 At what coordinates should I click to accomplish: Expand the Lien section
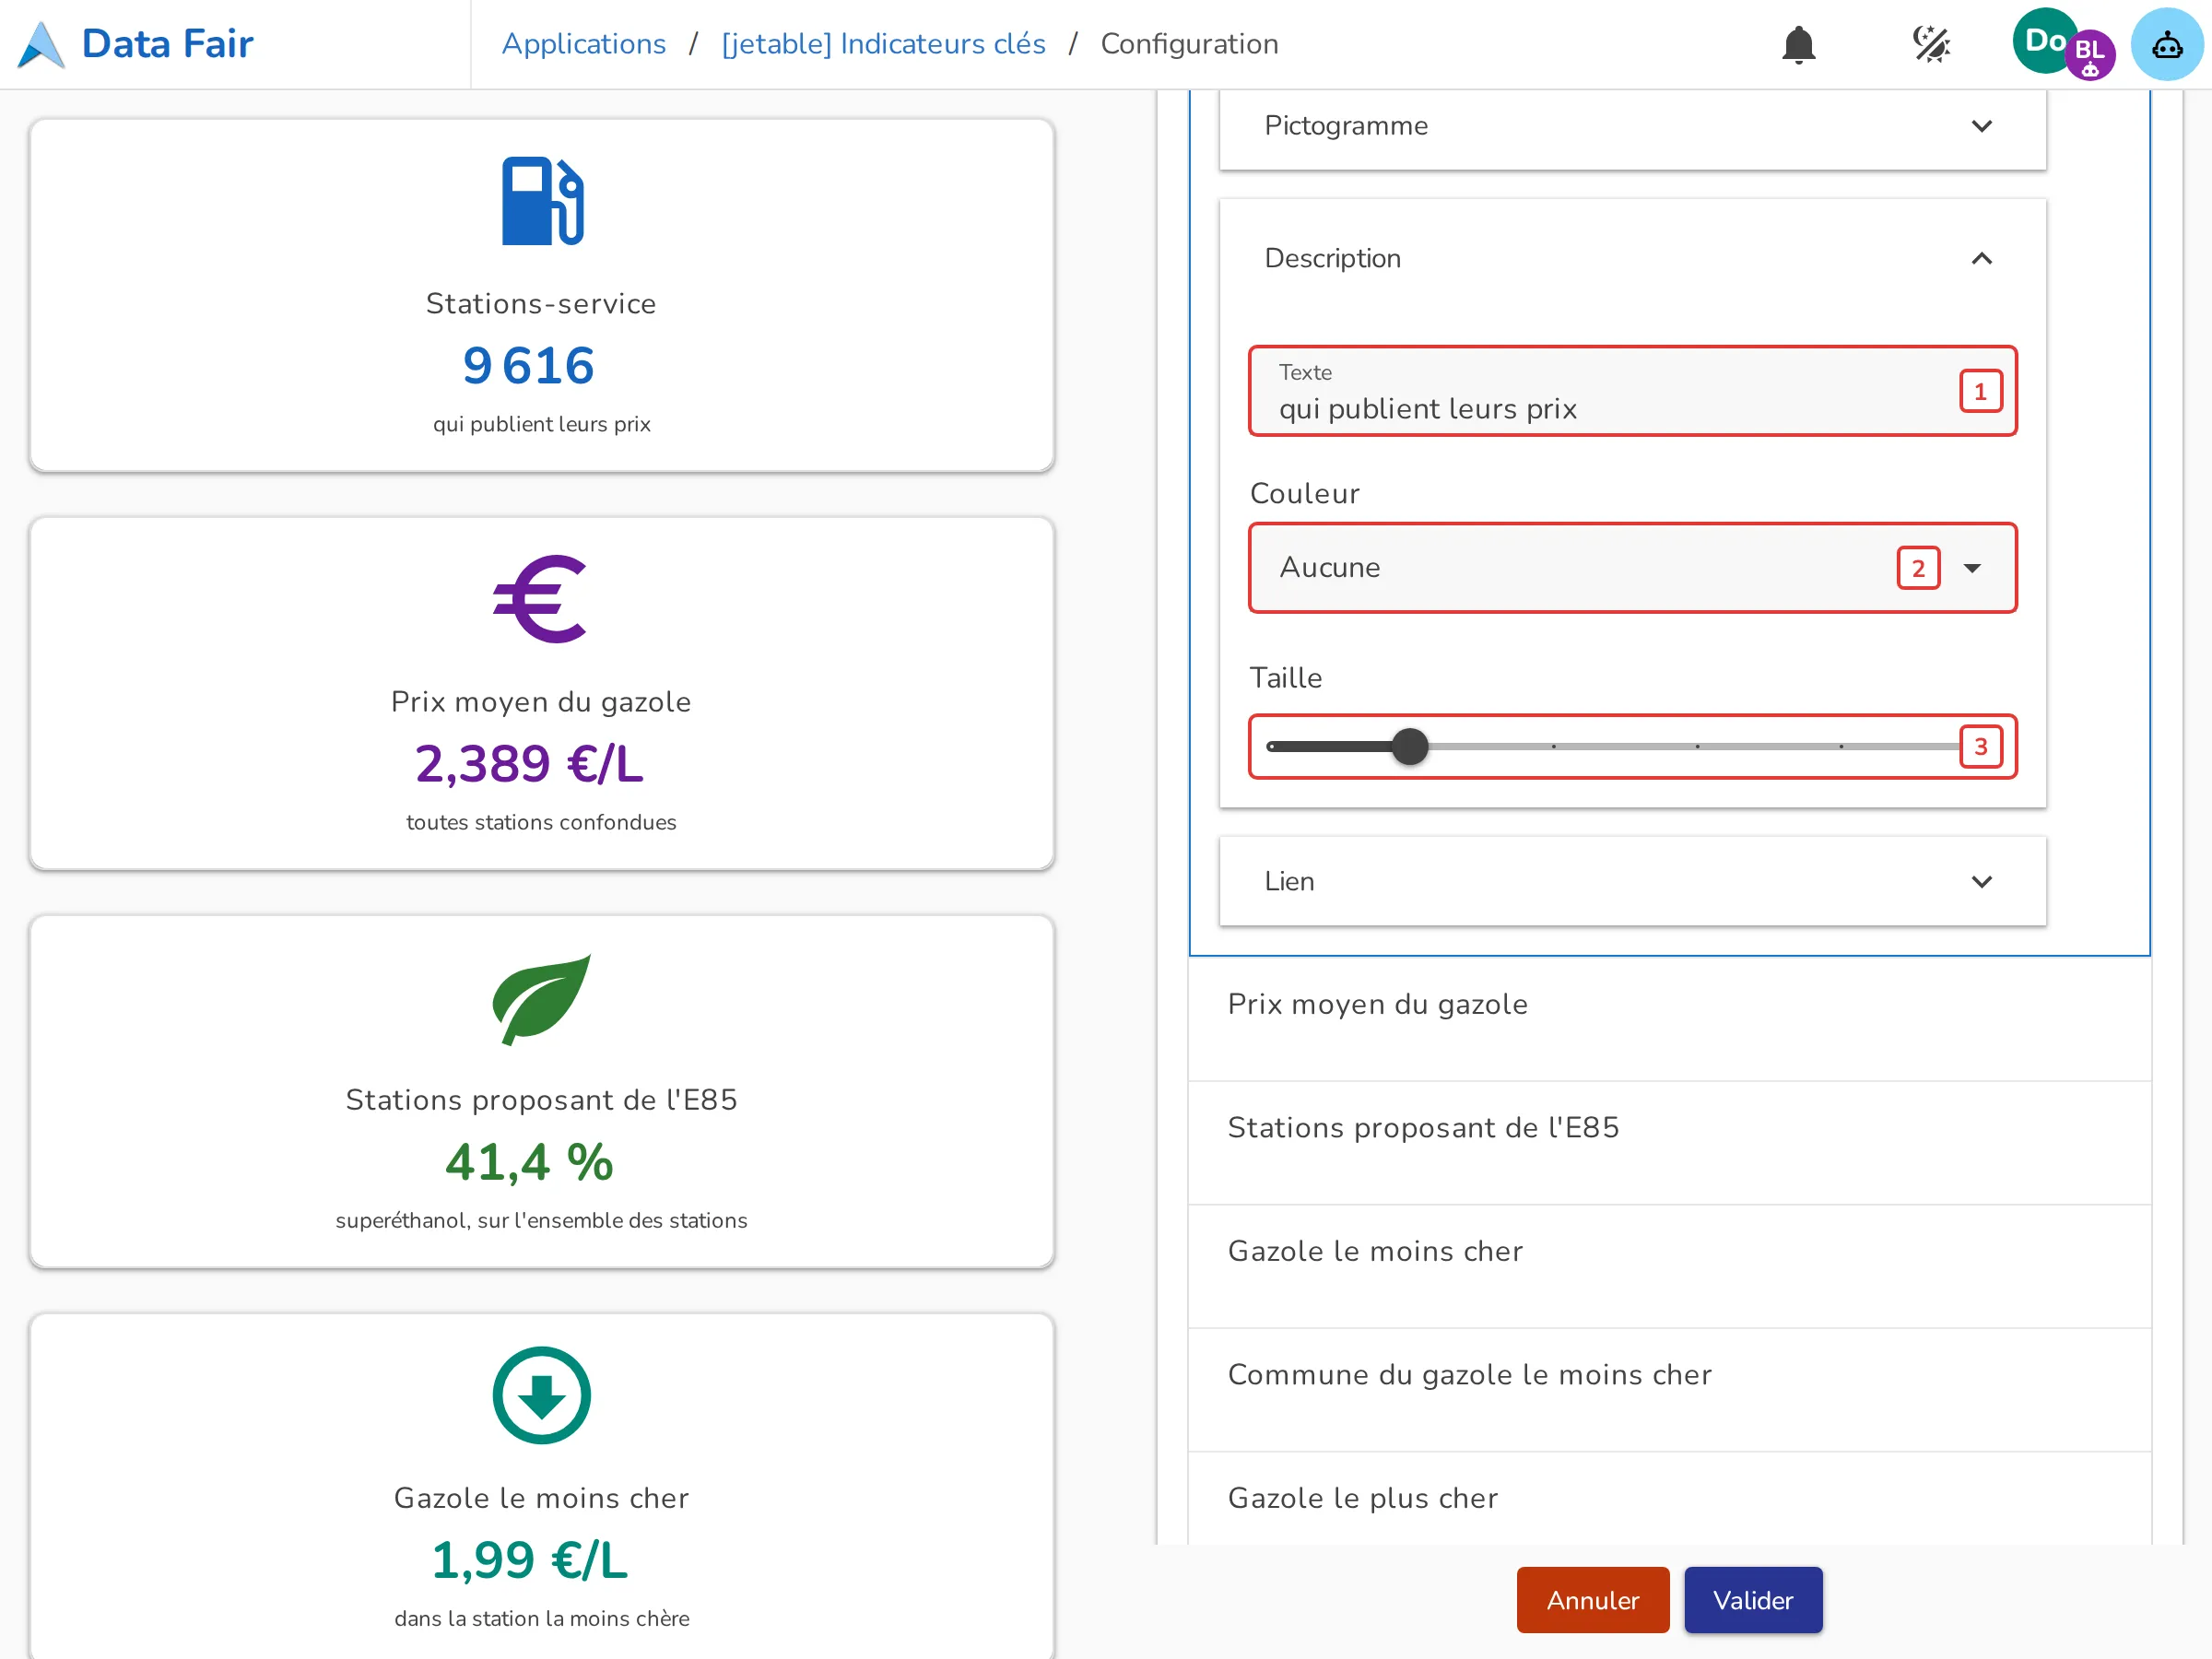tap(1632, 881)
